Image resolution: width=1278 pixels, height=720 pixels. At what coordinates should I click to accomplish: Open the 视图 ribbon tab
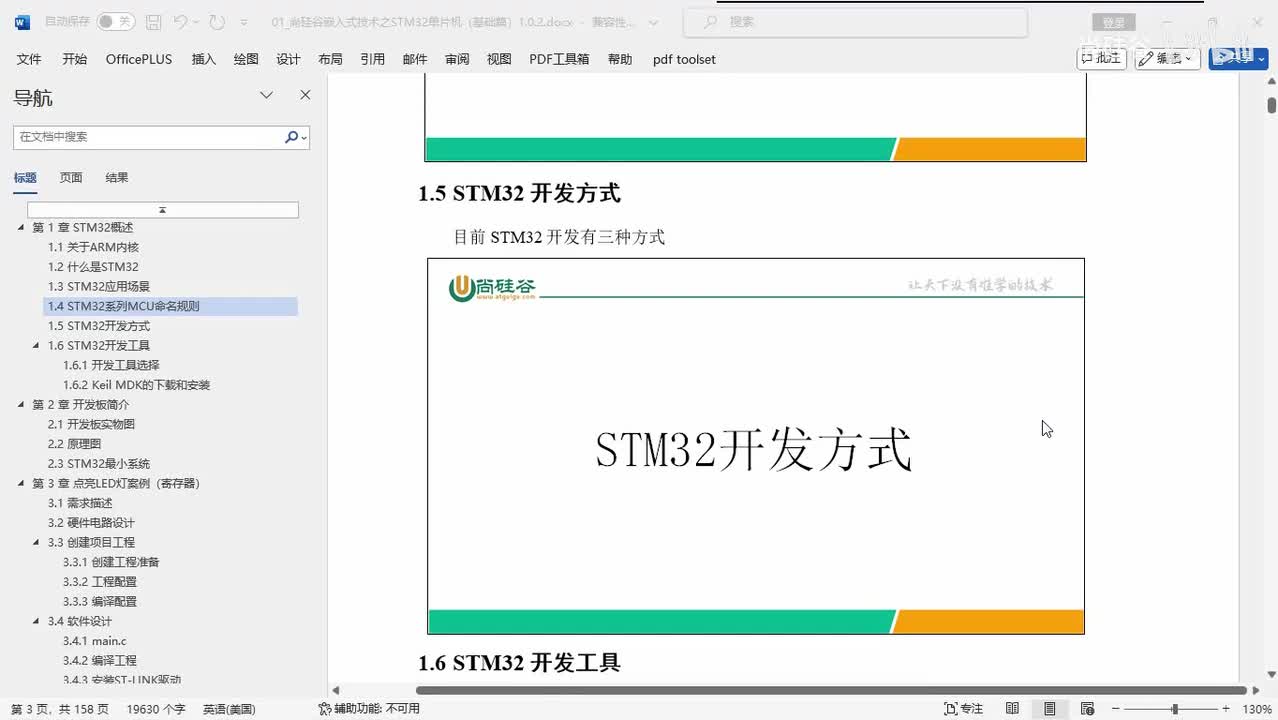point(499,59)
